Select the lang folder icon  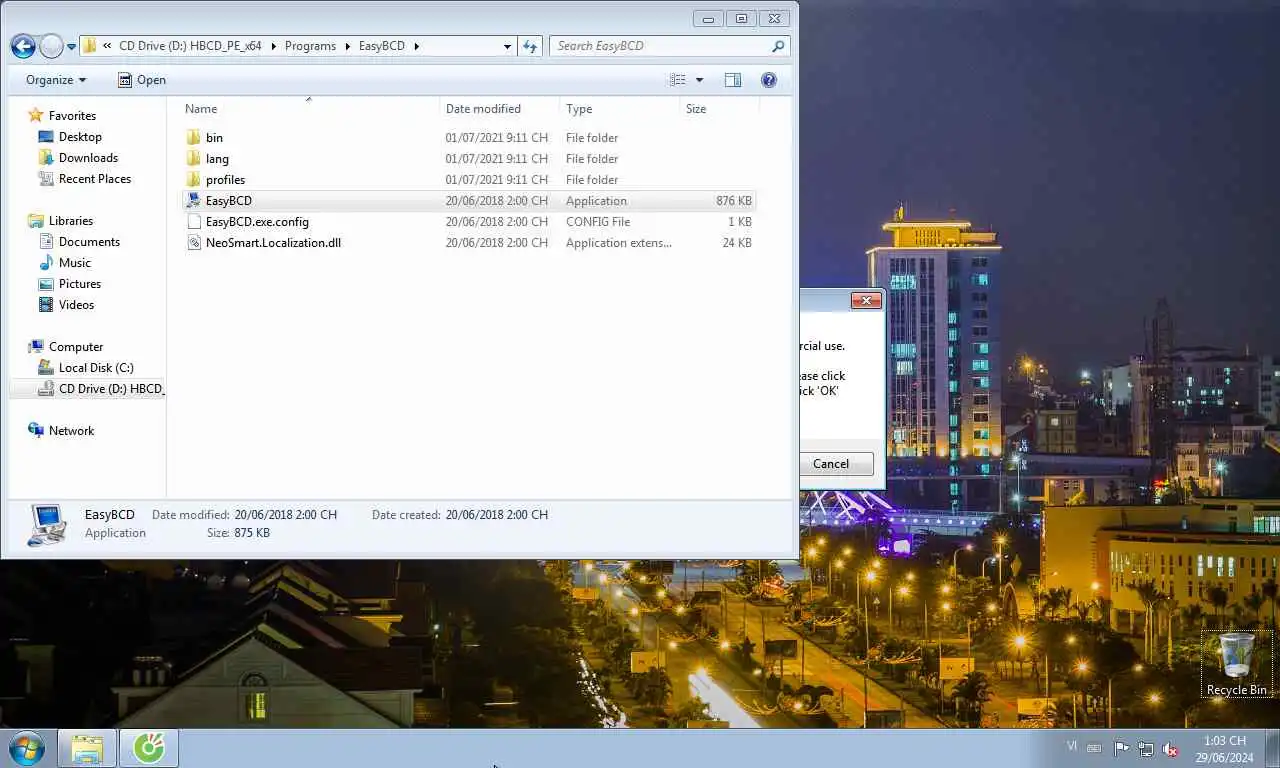pos(194,159)
